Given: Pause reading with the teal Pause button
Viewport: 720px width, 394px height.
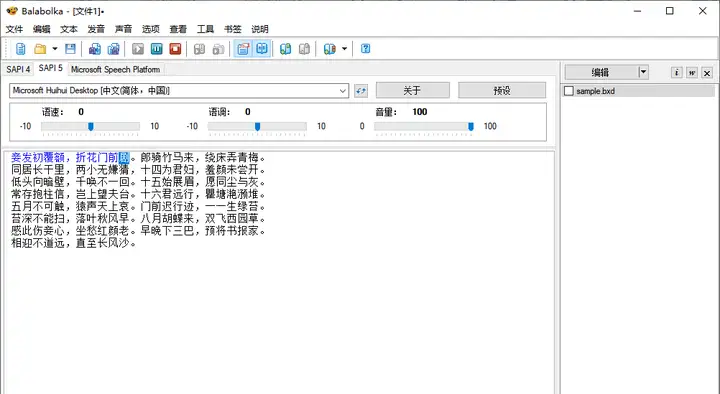Looking at the screenshot, I should click(x=157, y=49).
